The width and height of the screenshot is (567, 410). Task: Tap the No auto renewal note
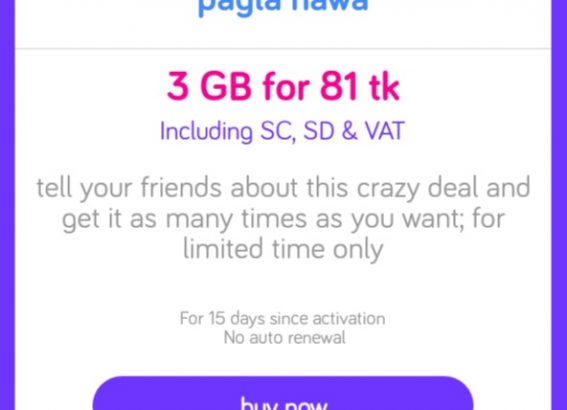click(285, 338)
